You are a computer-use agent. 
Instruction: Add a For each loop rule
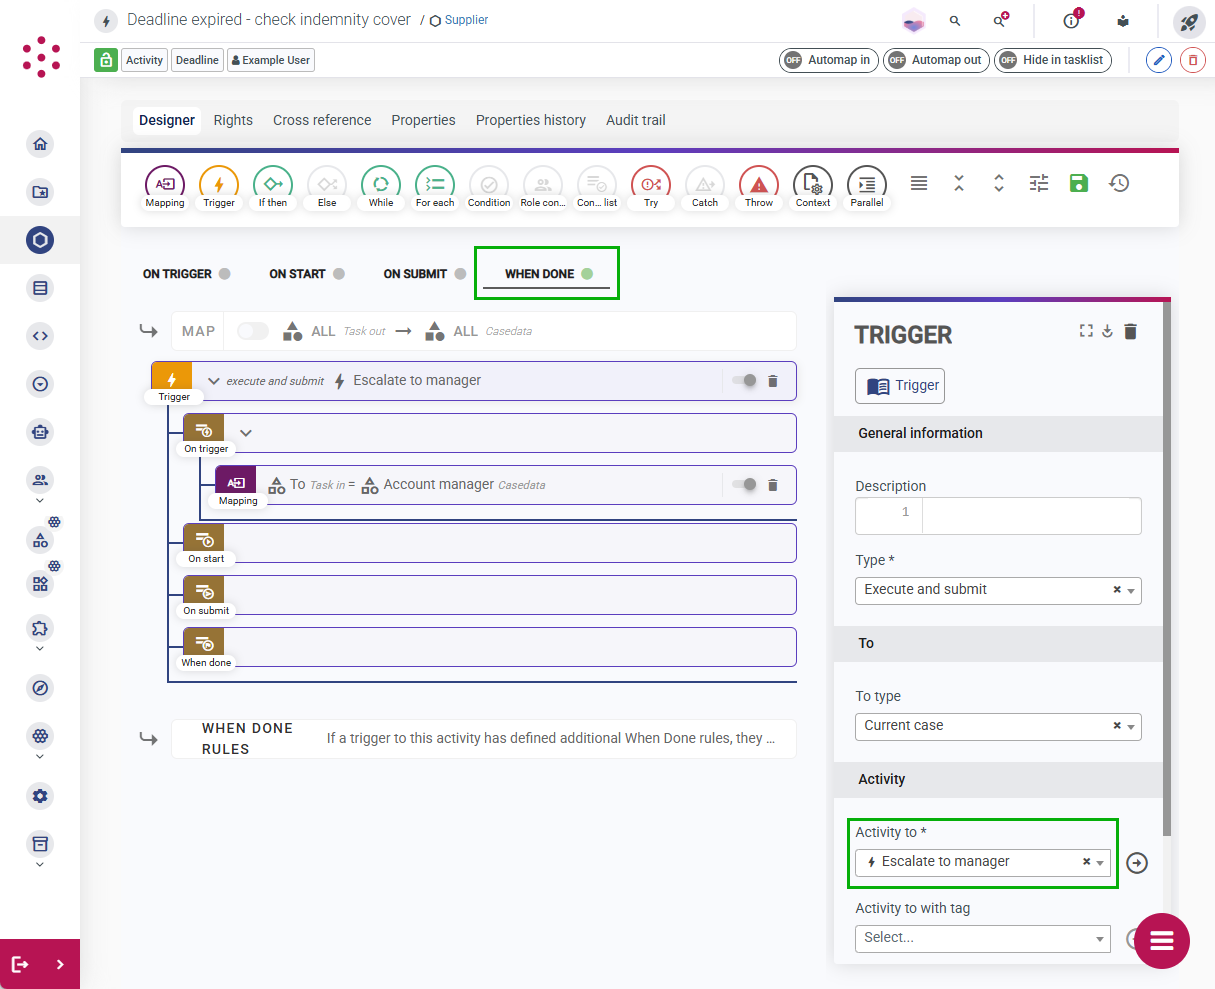click(x=435, y=186)
